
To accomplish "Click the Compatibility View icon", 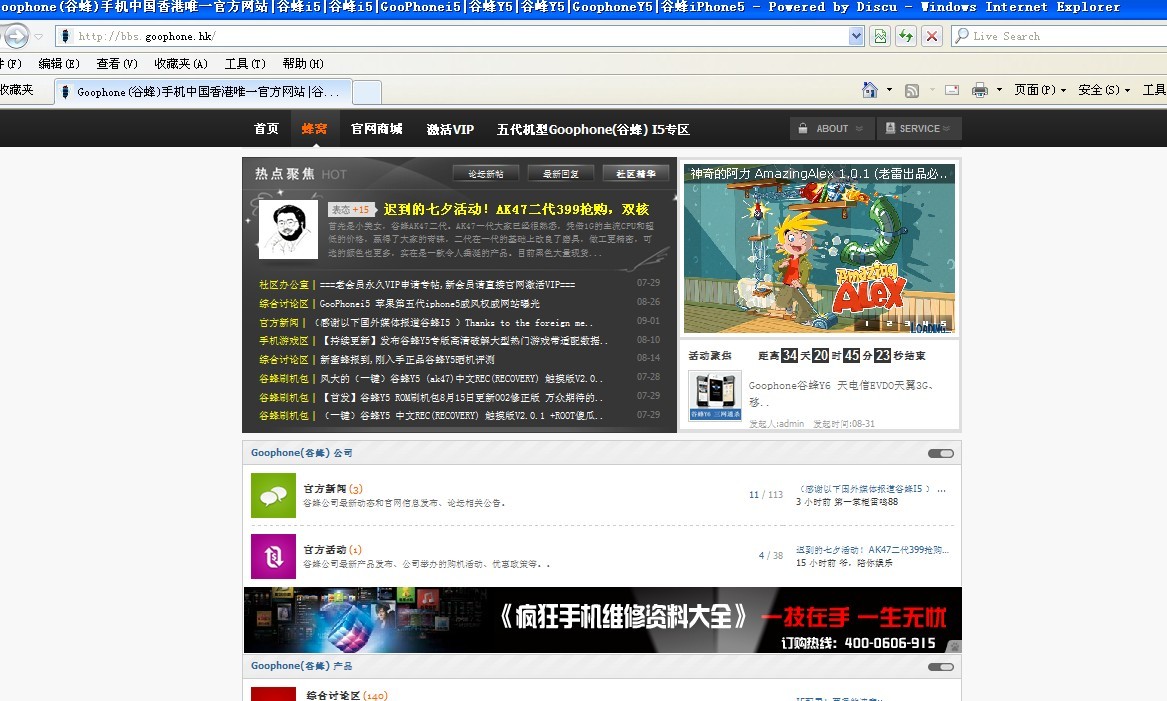I will [x=880, y=36].
